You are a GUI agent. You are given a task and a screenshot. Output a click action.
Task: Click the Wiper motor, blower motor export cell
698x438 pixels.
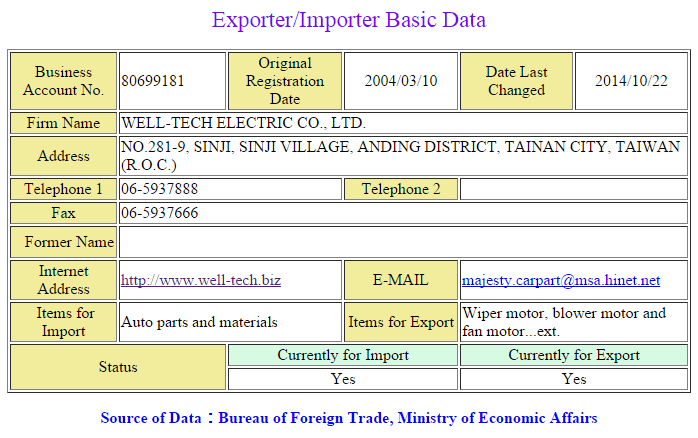[574, 322]
